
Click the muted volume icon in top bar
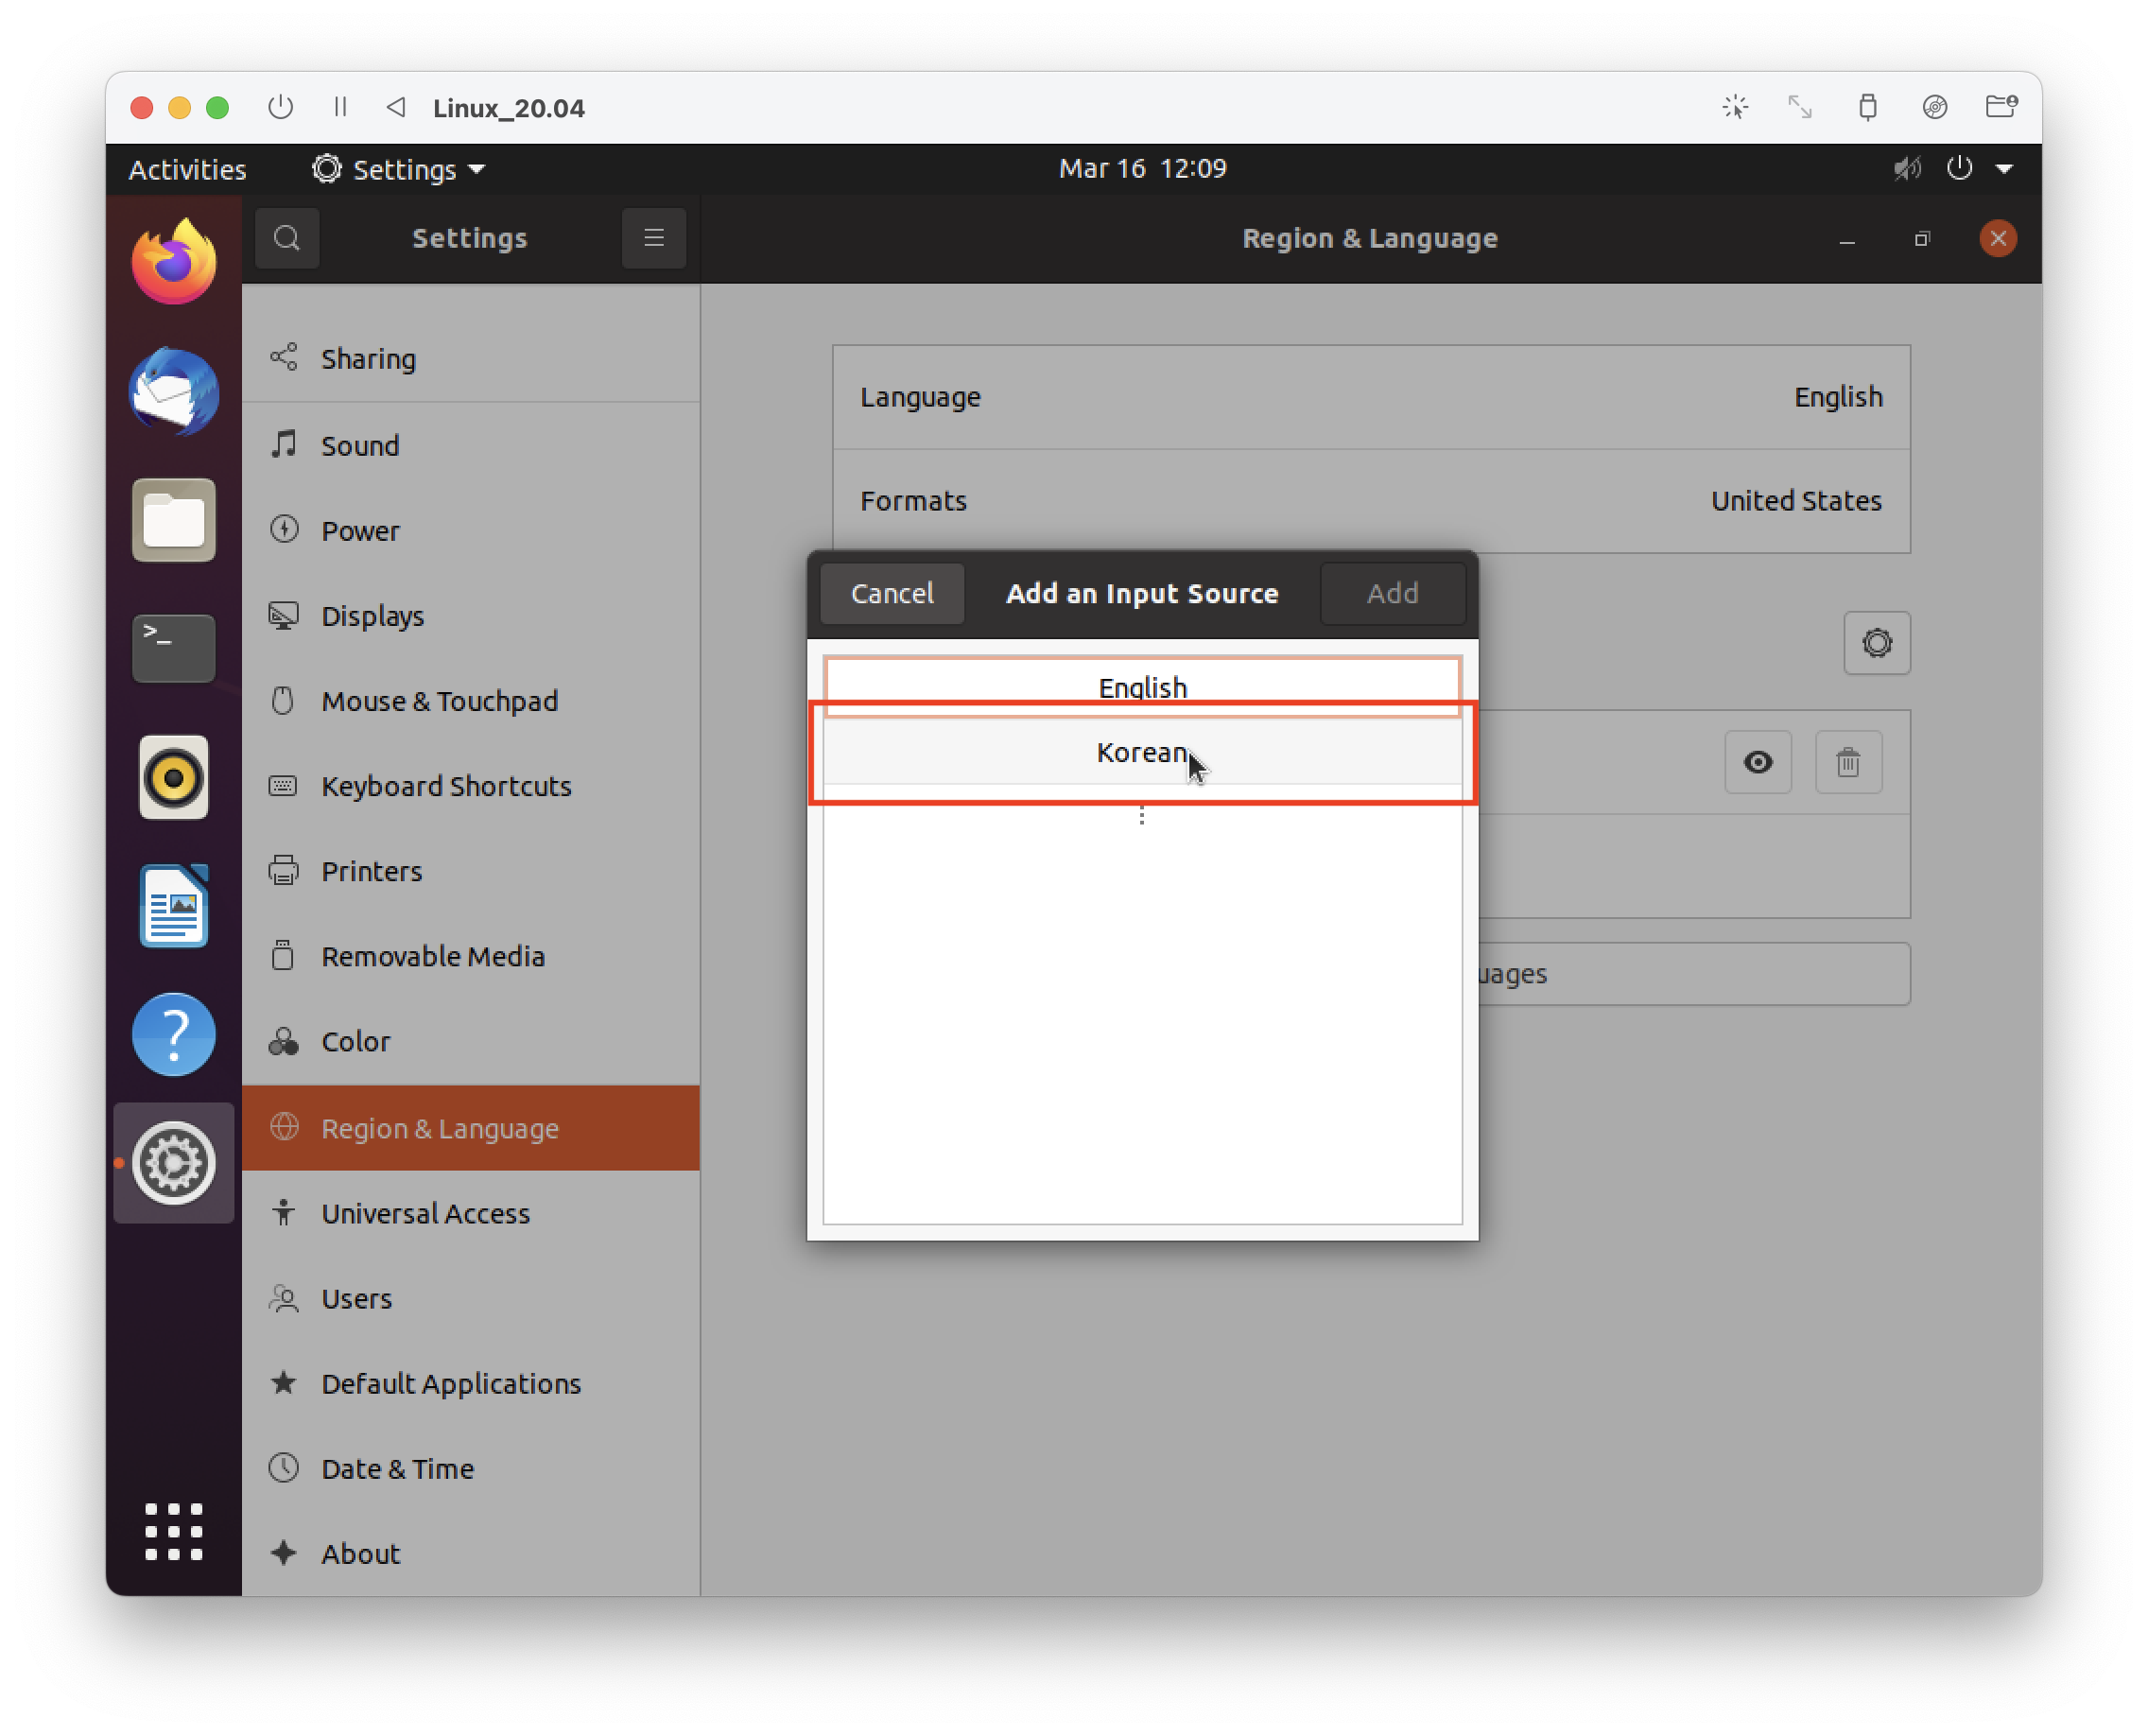click(x=1906, y=168)
